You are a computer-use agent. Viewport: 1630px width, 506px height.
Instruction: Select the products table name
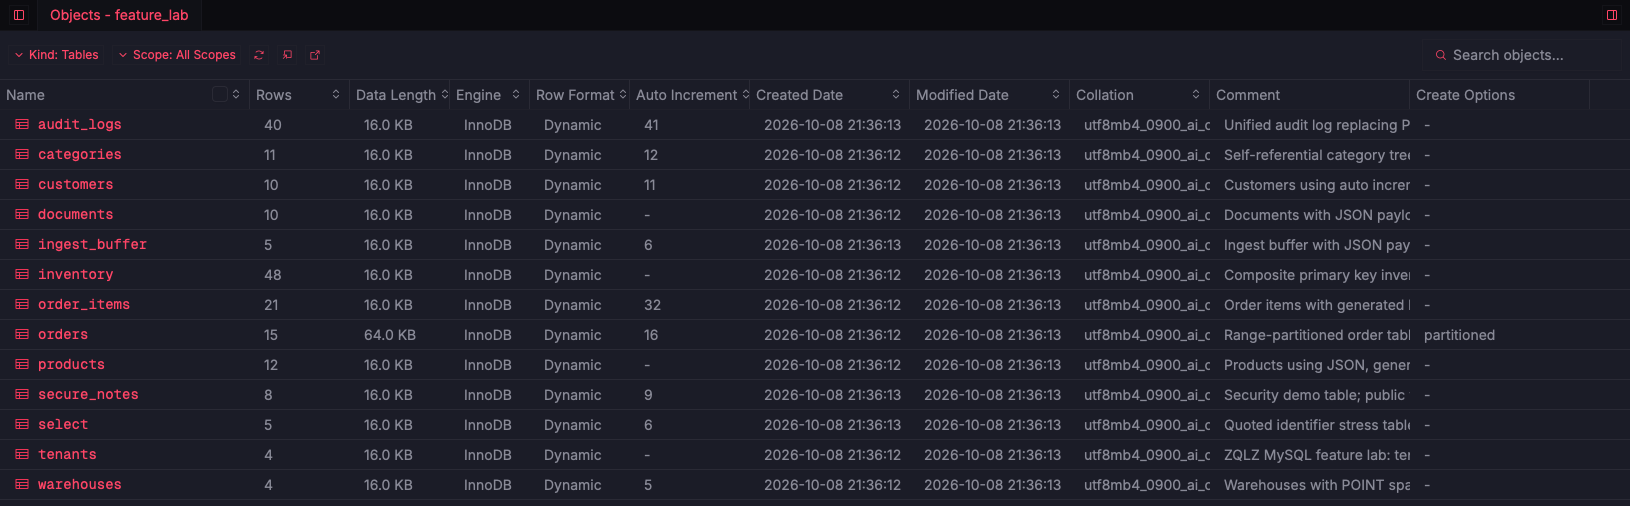[x=71, y=365]
